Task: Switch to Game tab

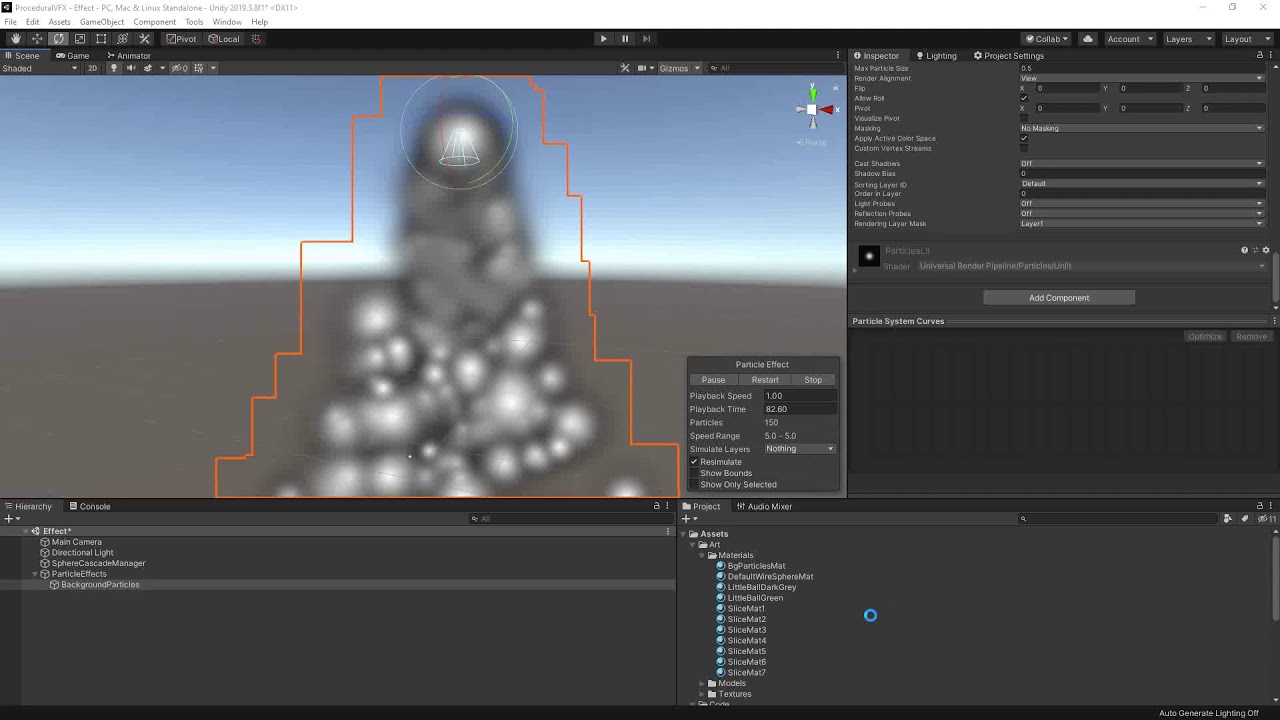Action: [x=72, y=56]
